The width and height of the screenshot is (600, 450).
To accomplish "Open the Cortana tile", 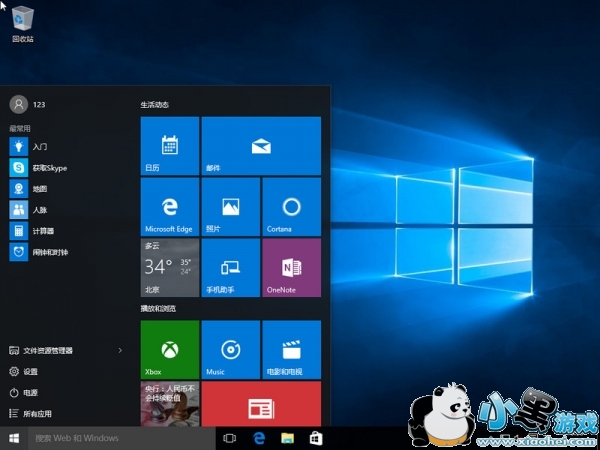I will click(x=291, y=207).
